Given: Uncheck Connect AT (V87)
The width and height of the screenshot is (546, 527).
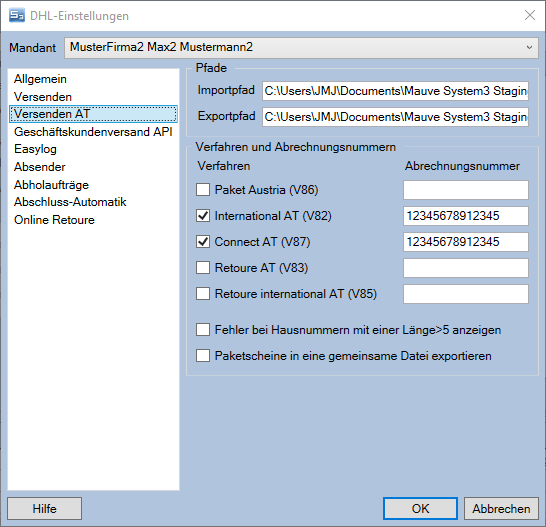Looking at the screenshot, I should [203, 242].
